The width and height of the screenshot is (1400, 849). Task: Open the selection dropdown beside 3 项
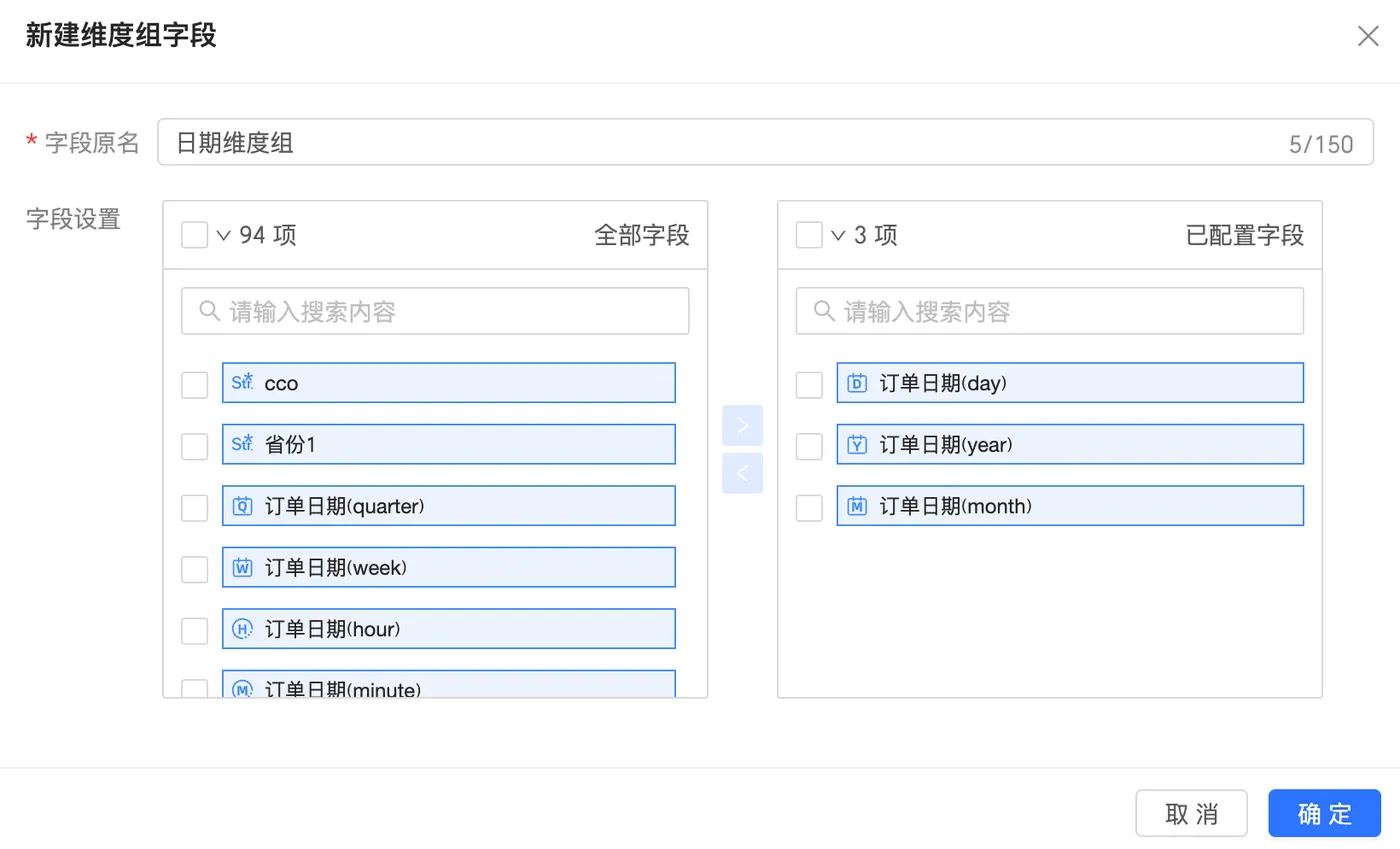pos(839,236)
